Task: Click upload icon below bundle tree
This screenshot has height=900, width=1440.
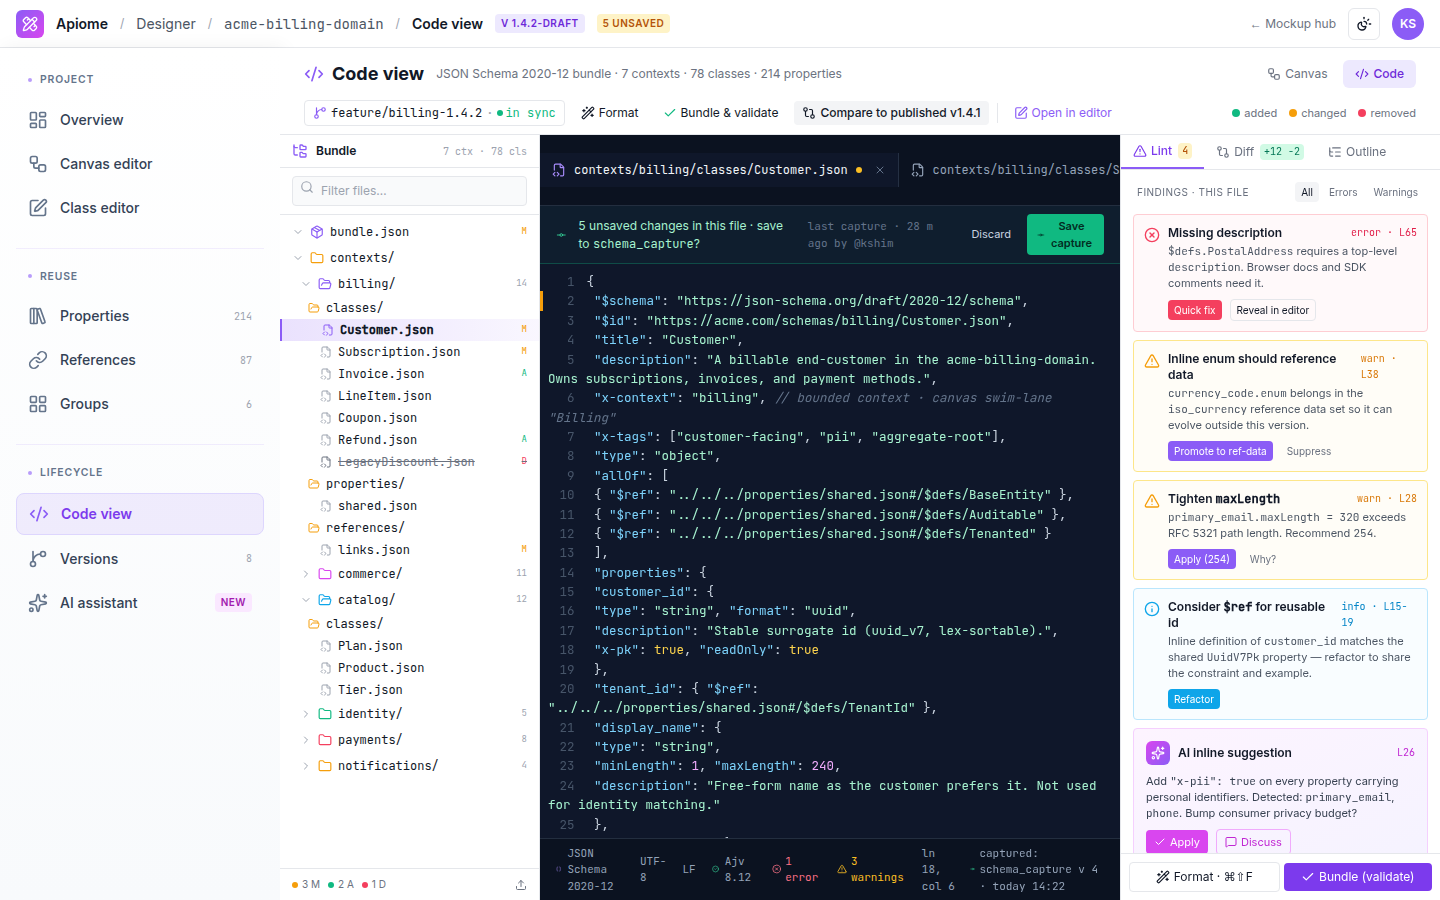Action: pos(521,885)
